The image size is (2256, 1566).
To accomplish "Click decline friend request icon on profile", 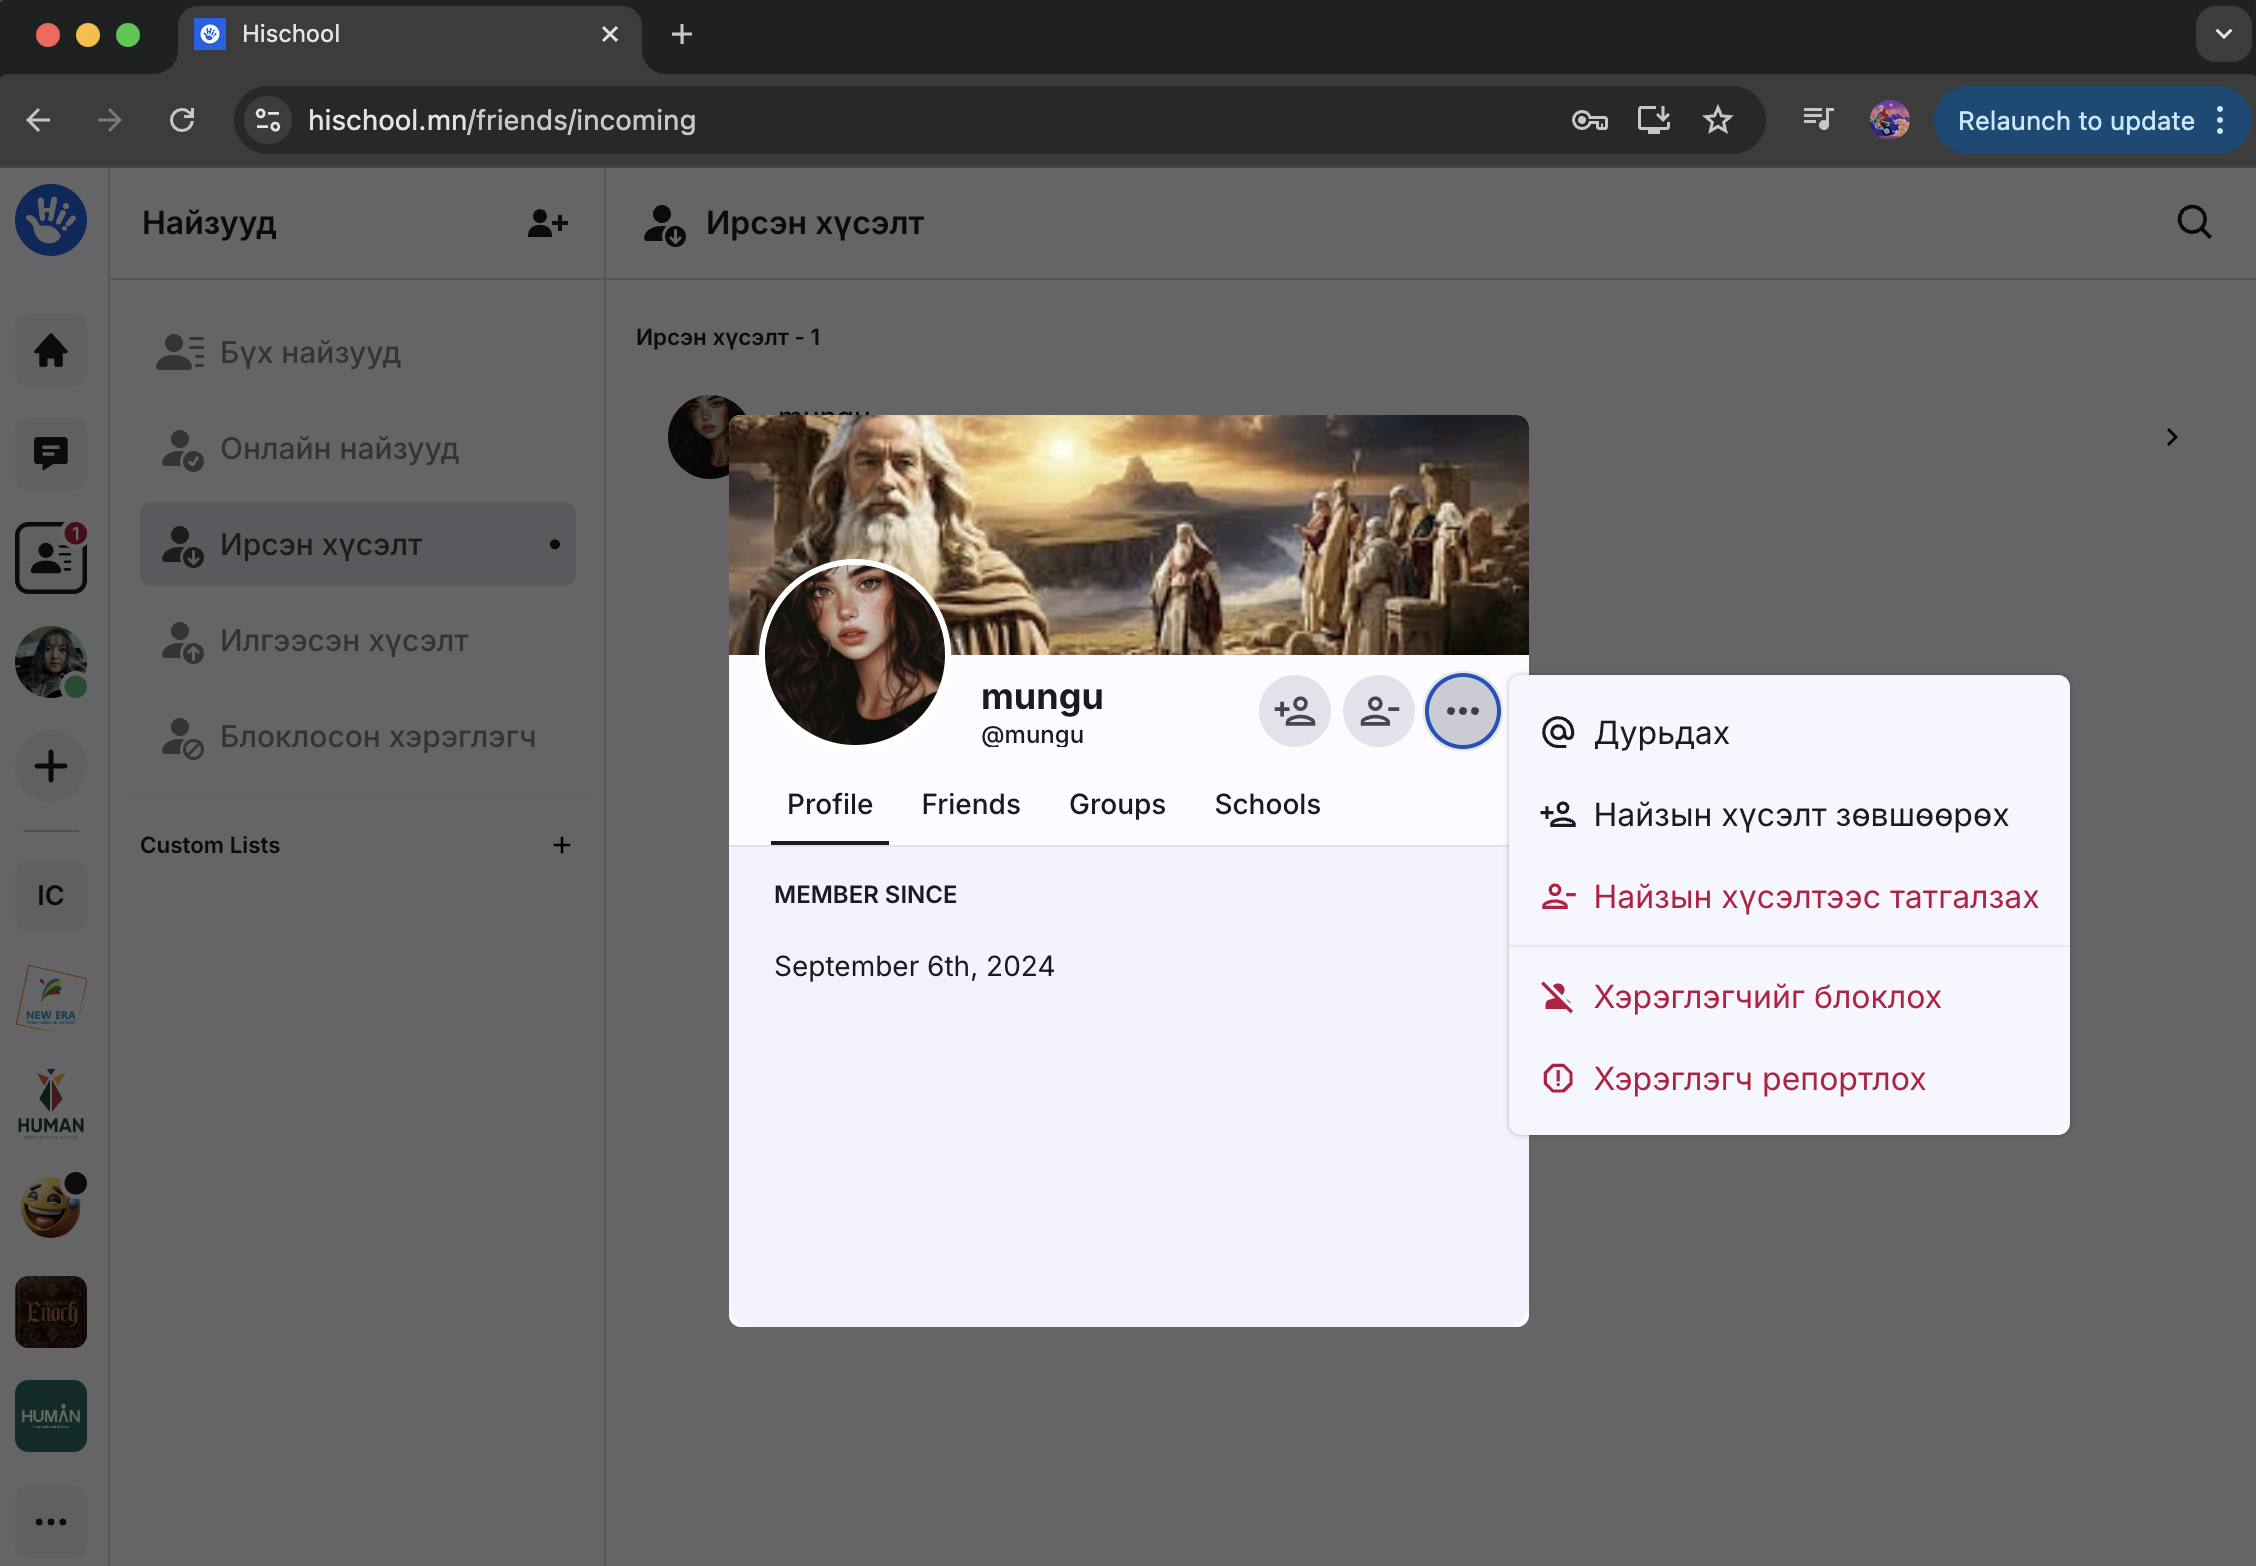I will click(x=1378, y=711).
